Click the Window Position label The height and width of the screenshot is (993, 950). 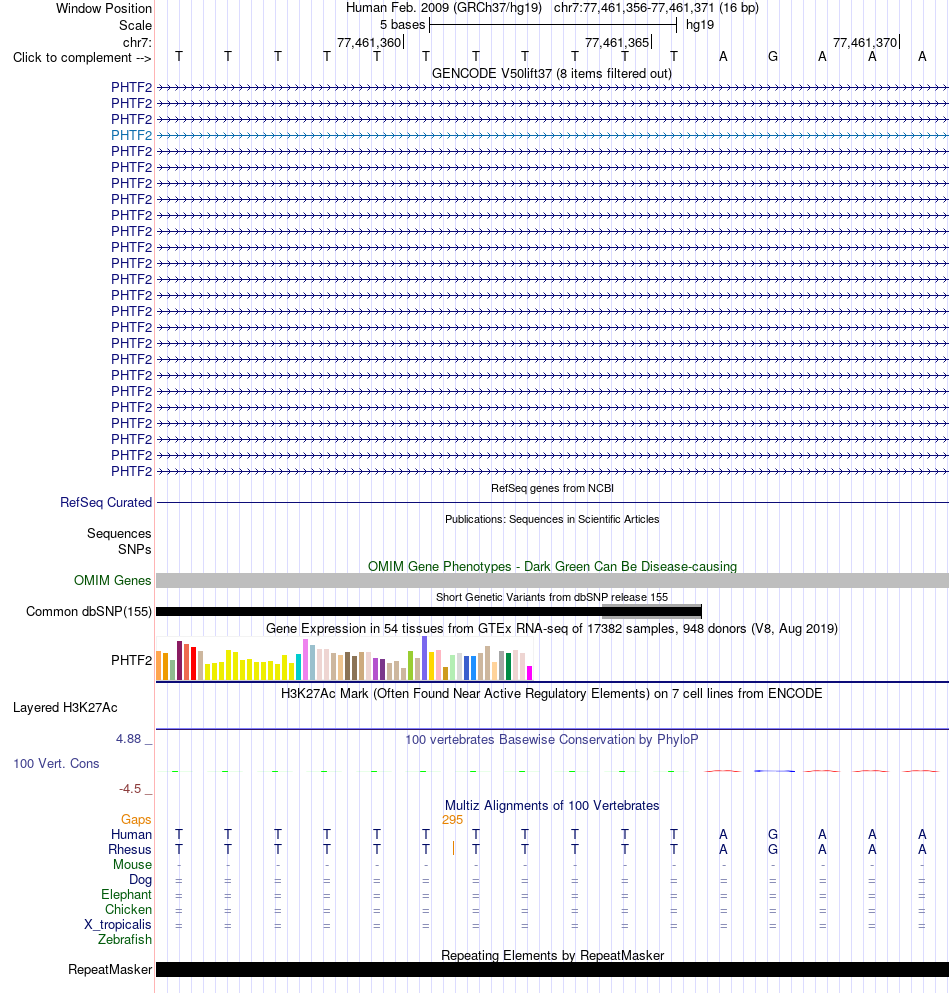pyautogui.click(x=104, y=9)
